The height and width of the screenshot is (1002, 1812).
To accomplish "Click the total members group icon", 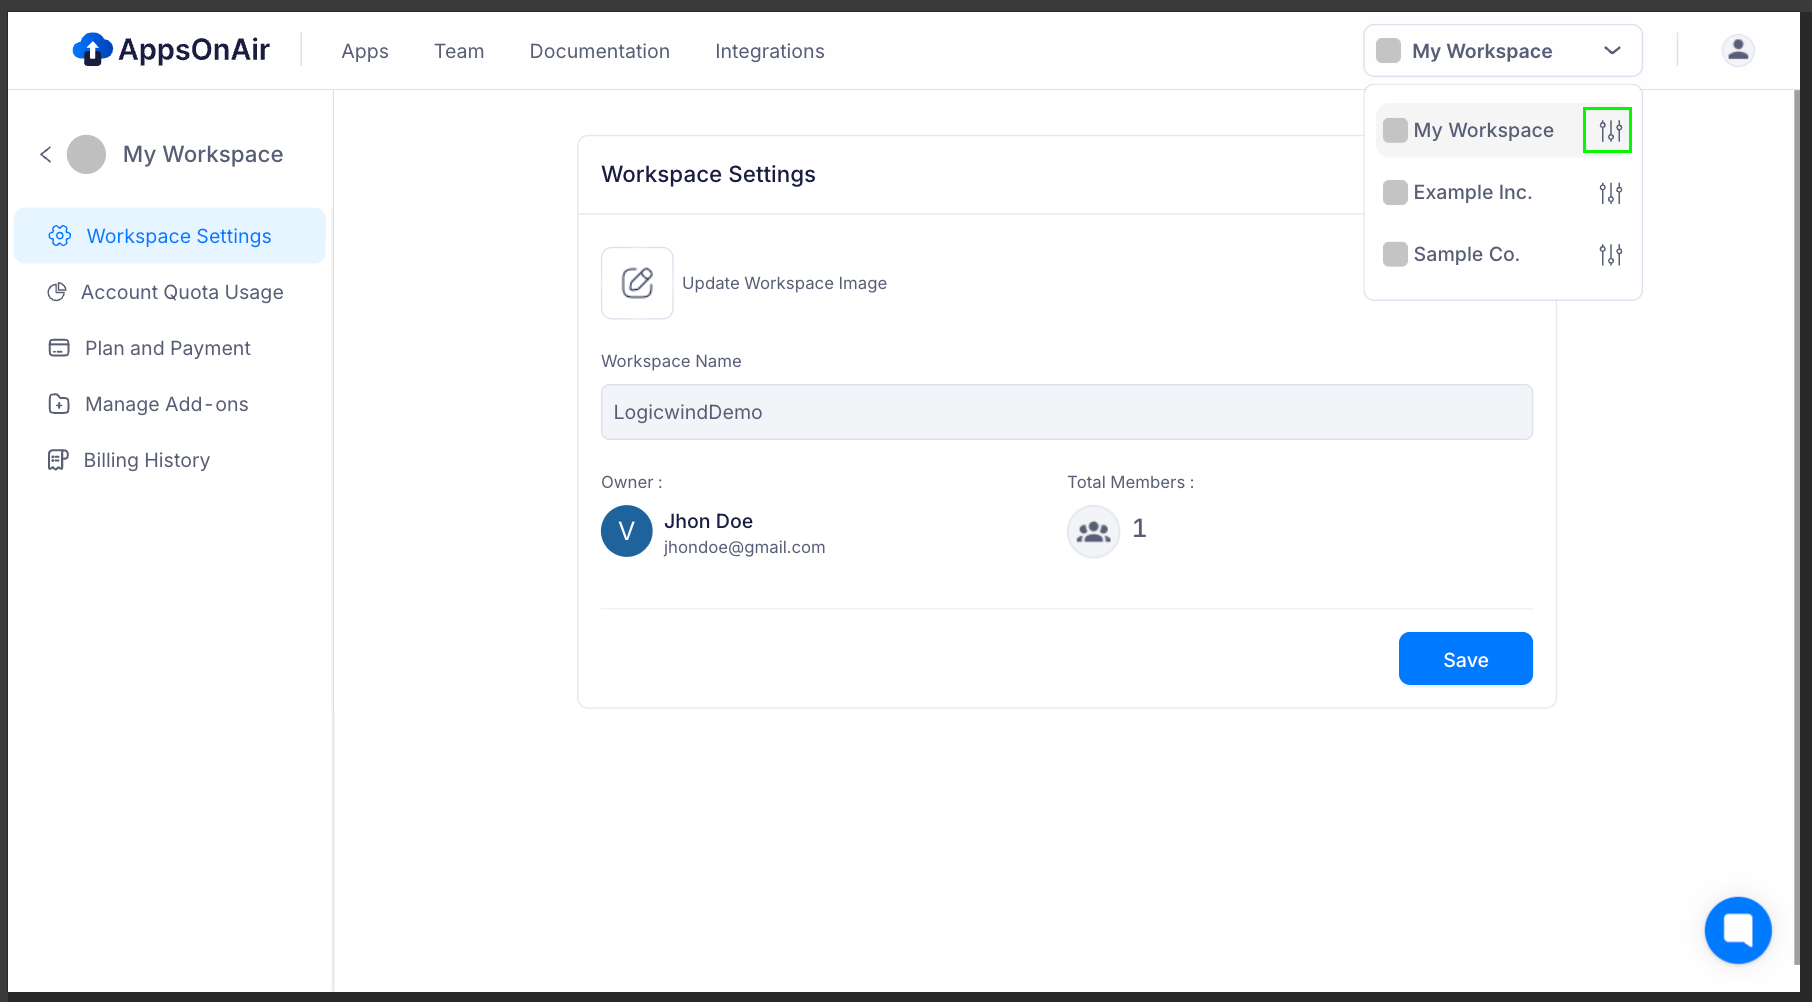I will (x=1093, y=531).
